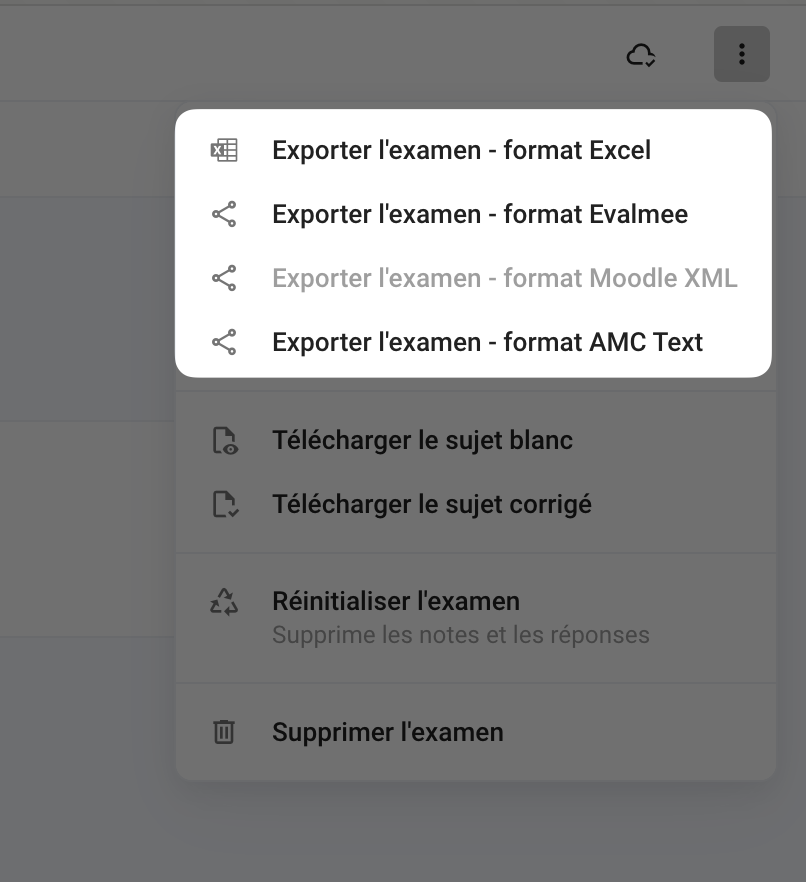Click the Excel spreadsheet icon
Screen dimensions: 806x882
(x=224, y=150)
